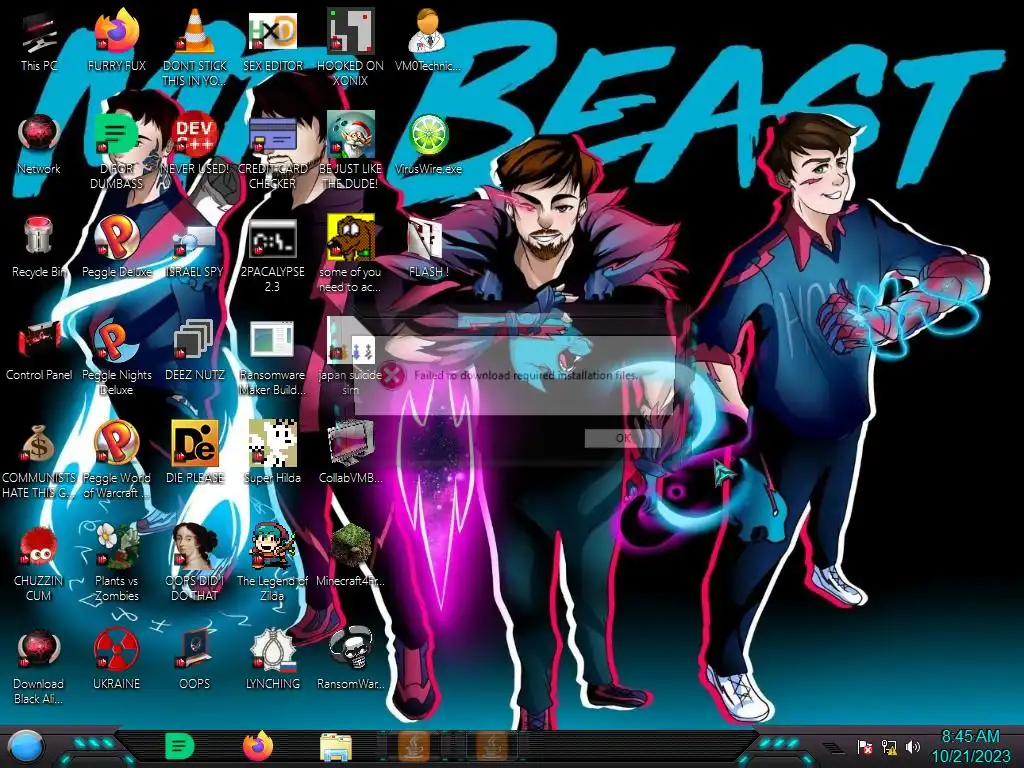Launch Firefox from the taskbar
The image size is (1024, 768).
(258, 746)
